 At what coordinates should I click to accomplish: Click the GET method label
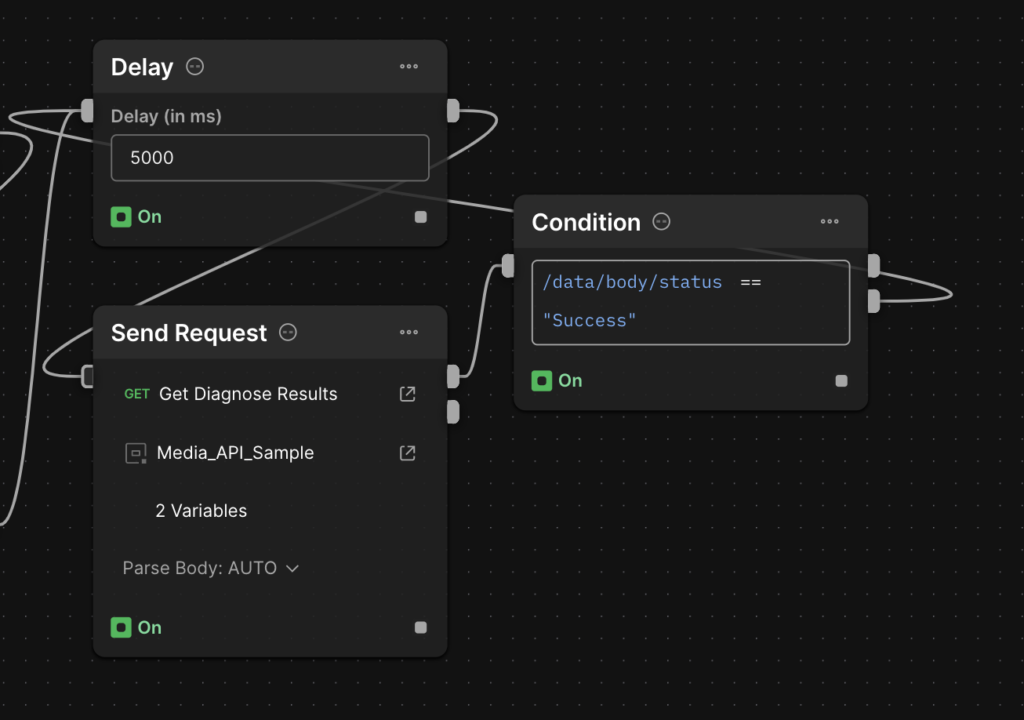[x=136, y=394]
